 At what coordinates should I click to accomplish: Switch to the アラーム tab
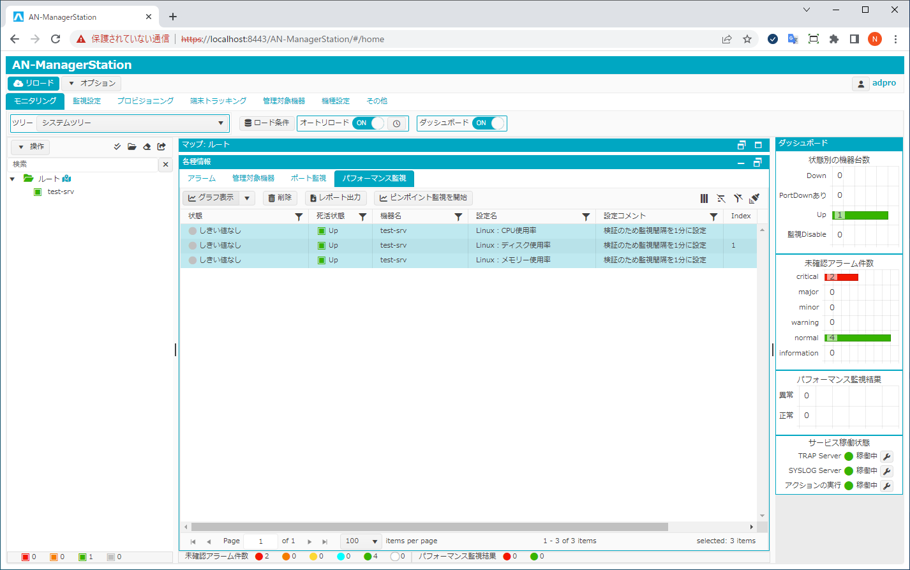click(x=201, y=178)
